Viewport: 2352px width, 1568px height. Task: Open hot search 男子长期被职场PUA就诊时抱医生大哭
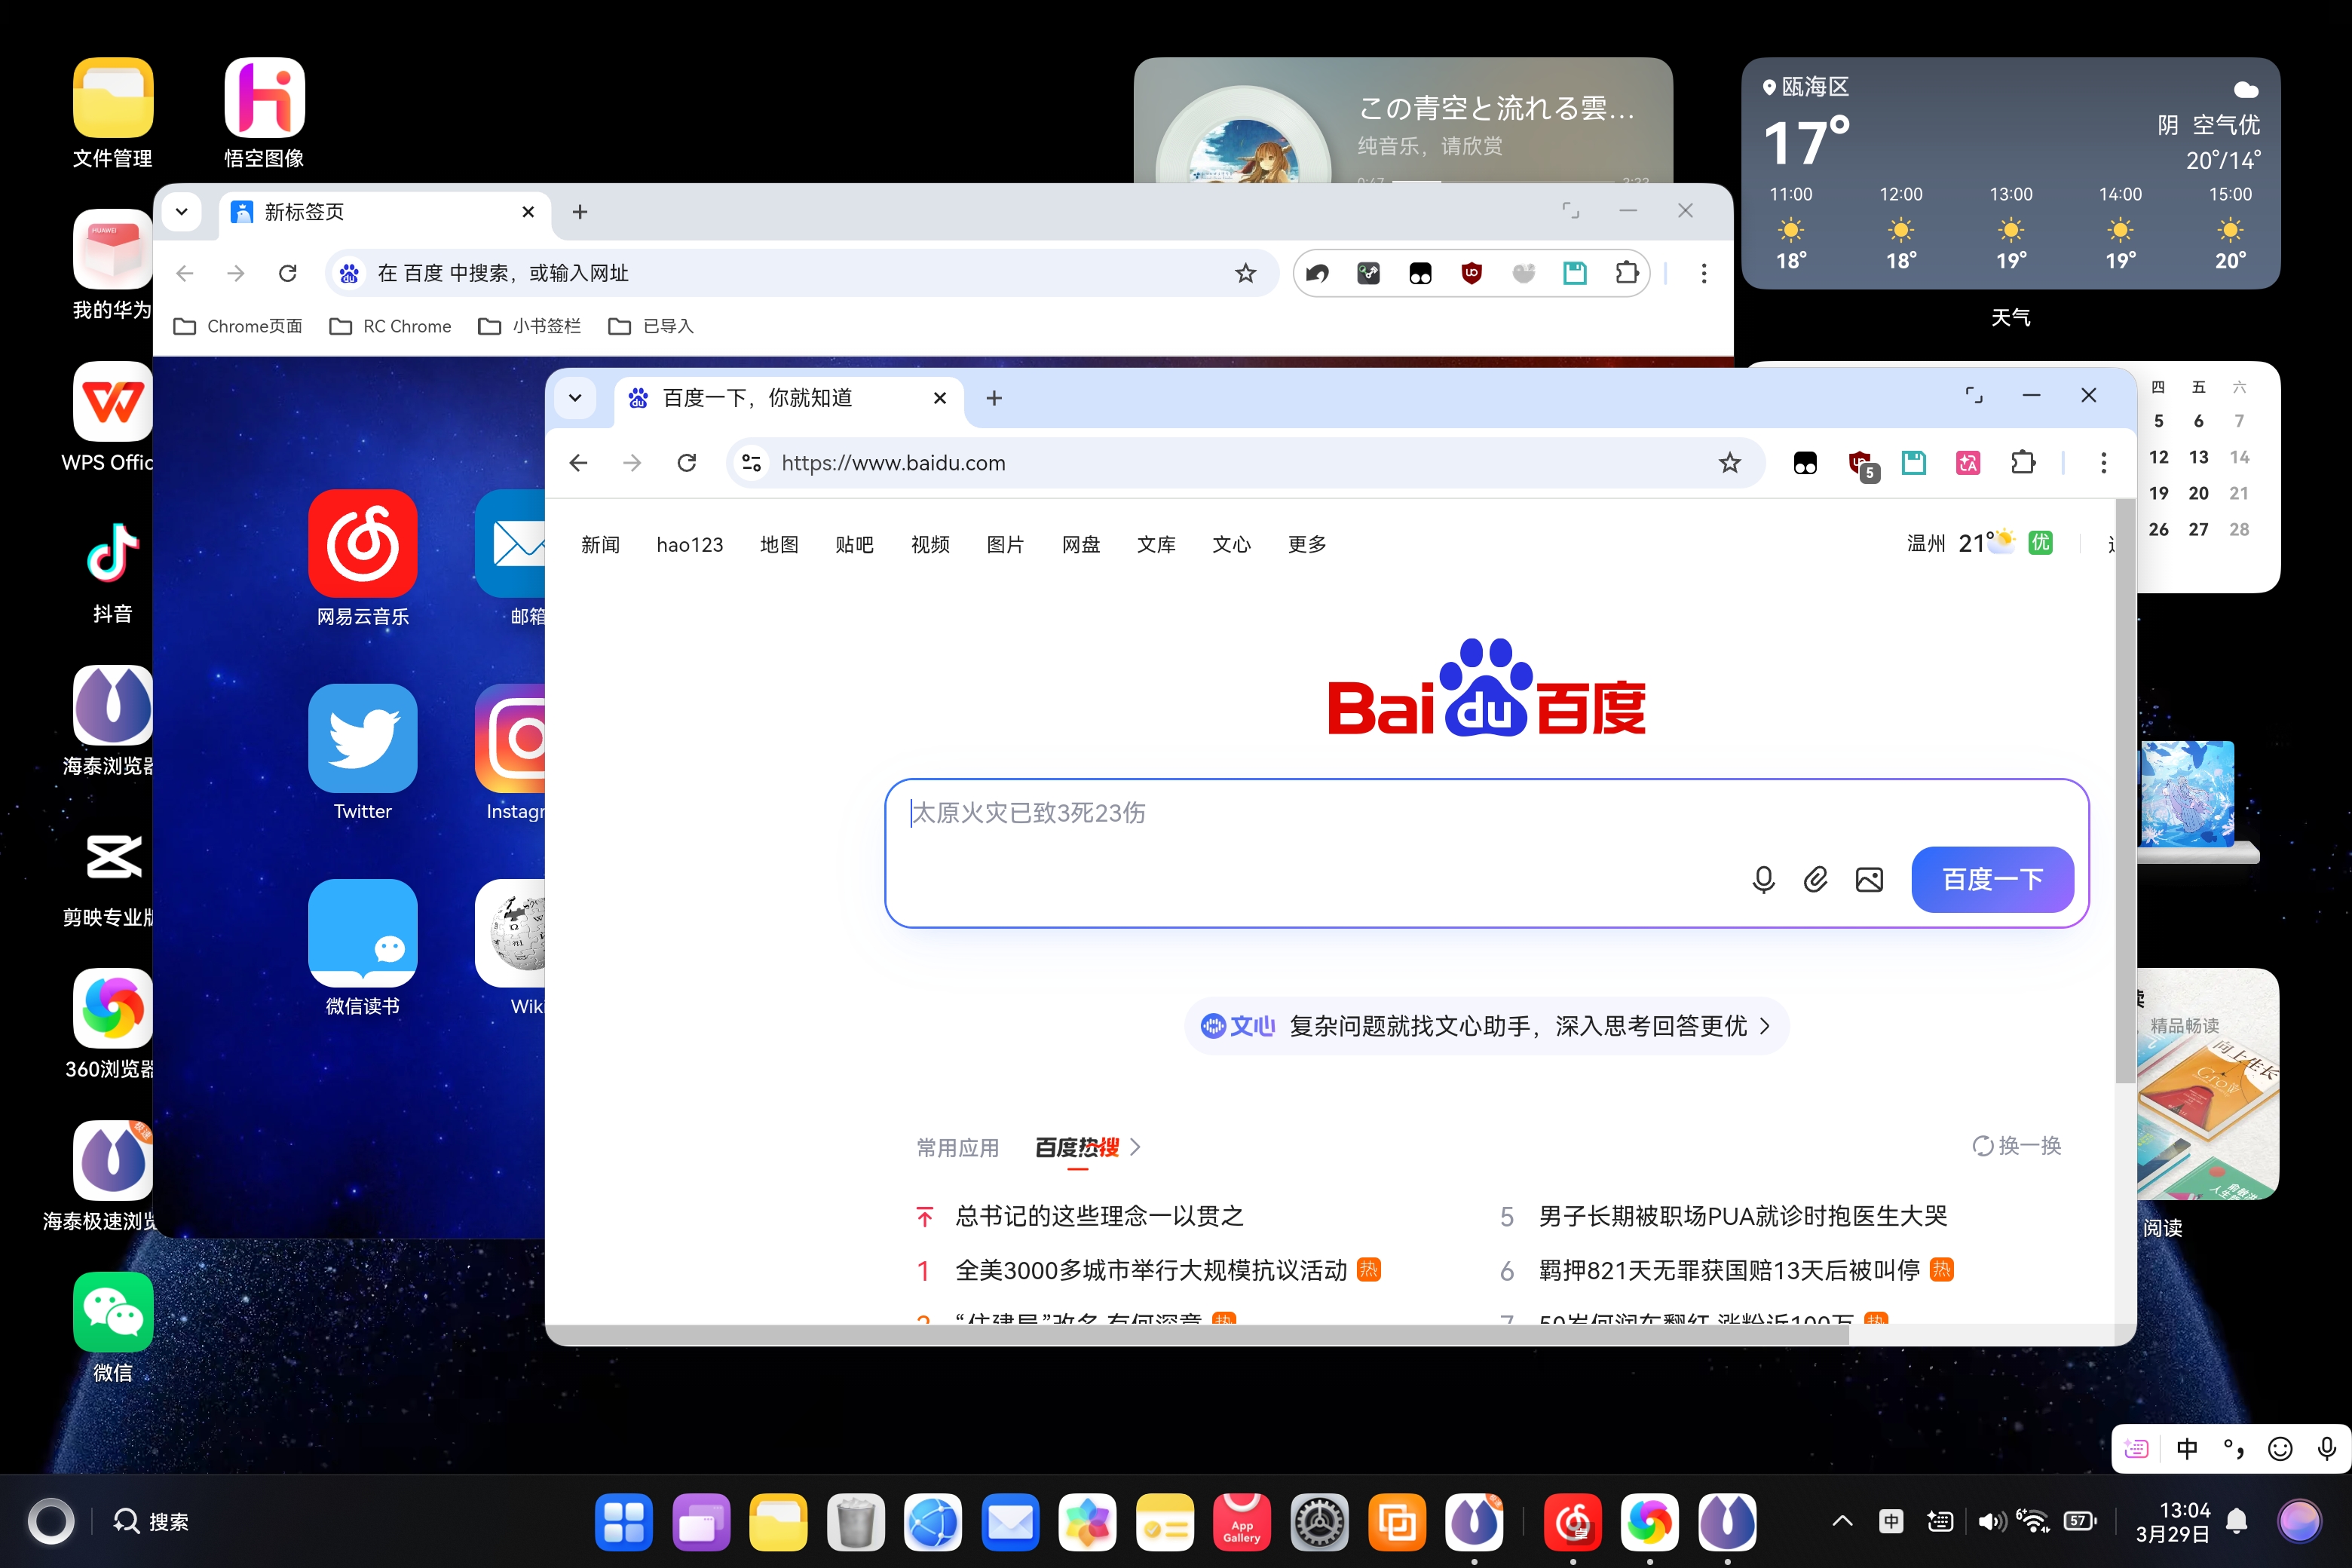1743,1216
